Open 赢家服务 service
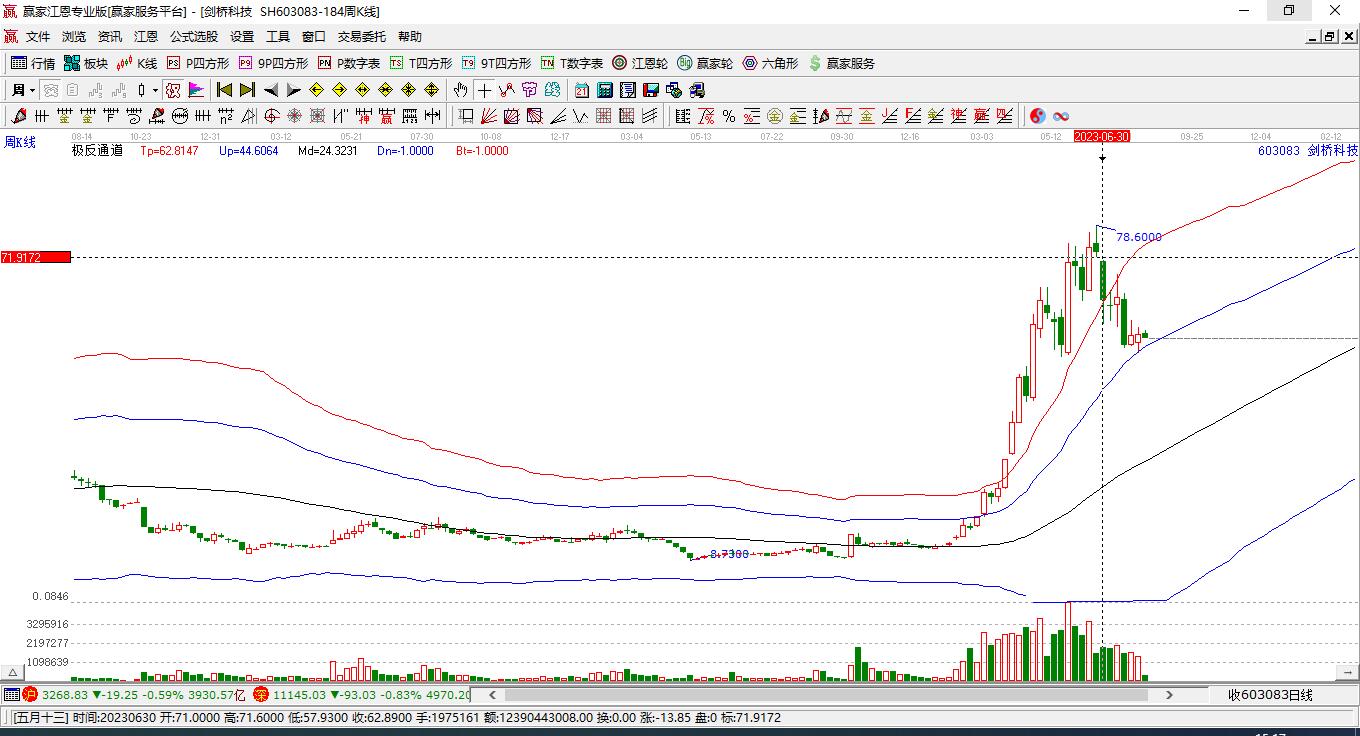The image size is (1360, 736). point(841,63)
